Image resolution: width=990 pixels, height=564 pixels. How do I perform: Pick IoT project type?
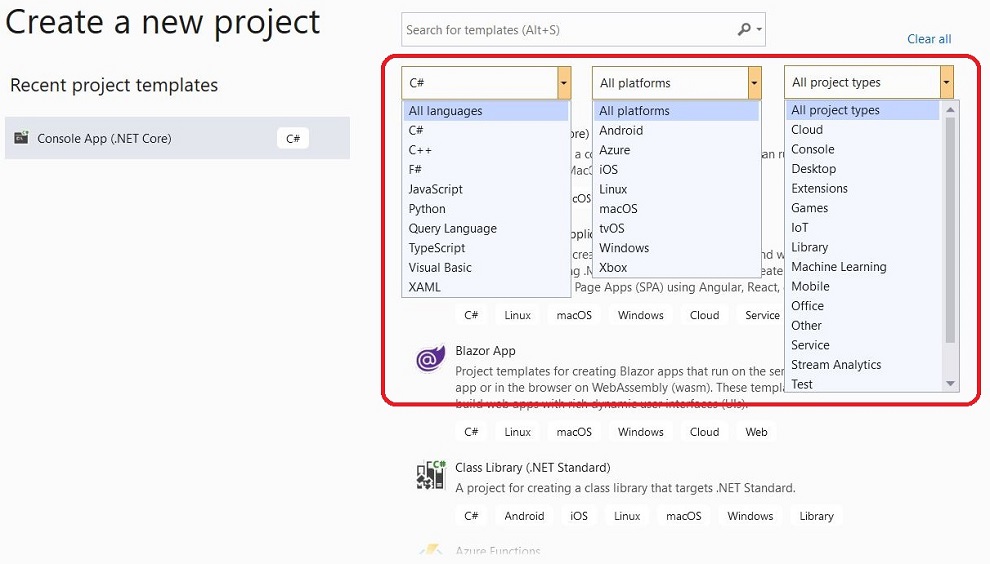pos(863,227)
